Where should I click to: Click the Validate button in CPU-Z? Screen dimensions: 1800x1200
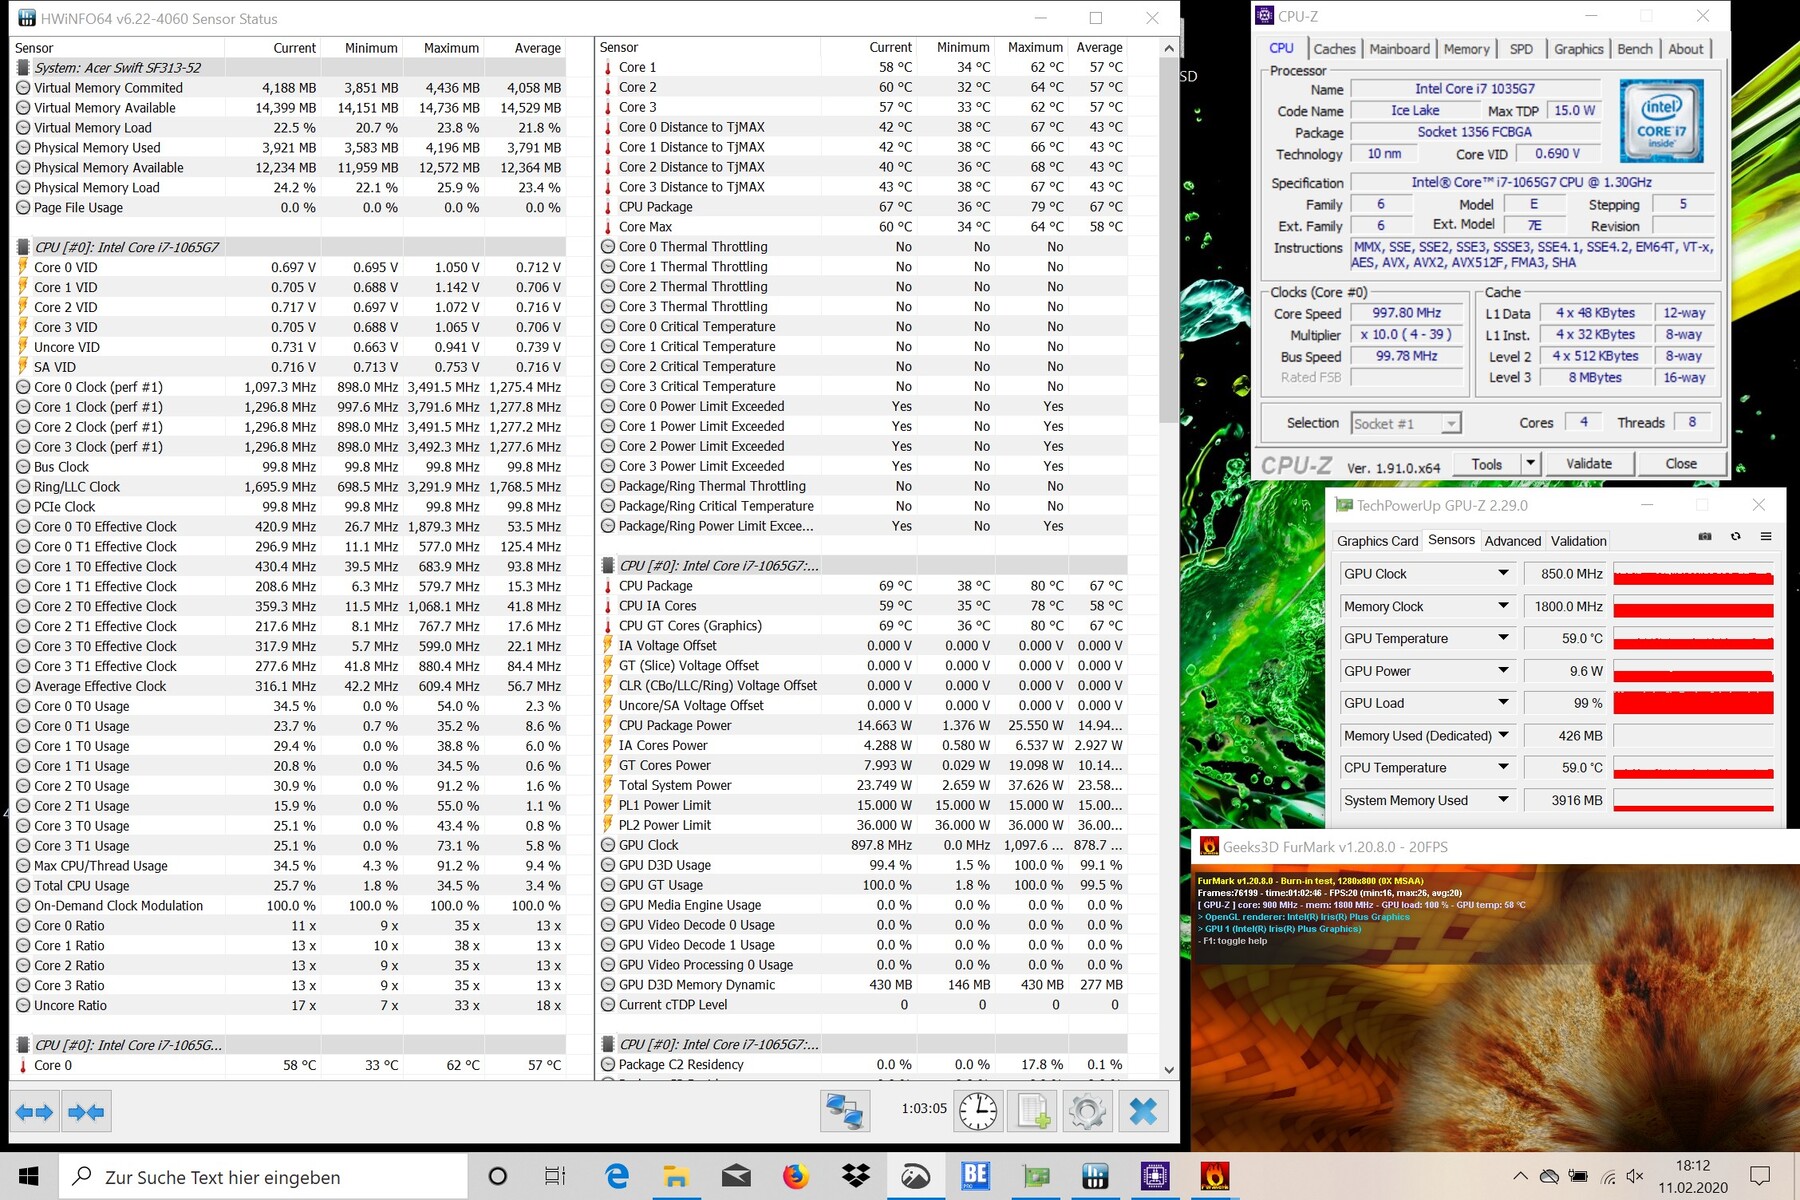[x=1588, y=464]
